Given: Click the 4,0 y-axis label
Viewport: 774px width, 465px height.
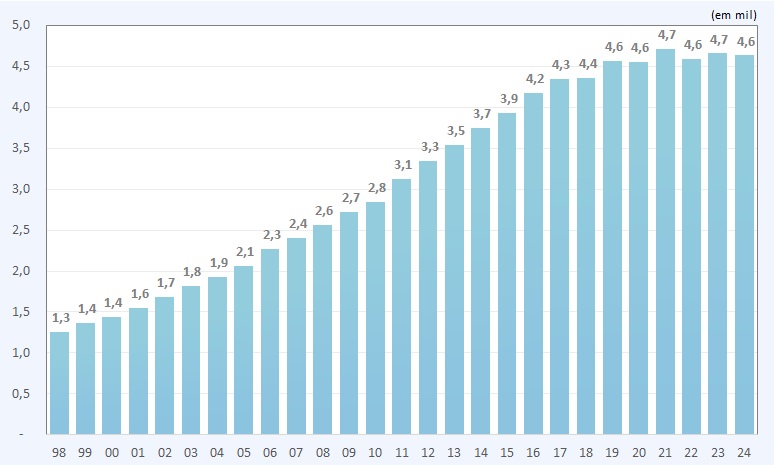Looking at the screenshot, I should pos(21,107).
